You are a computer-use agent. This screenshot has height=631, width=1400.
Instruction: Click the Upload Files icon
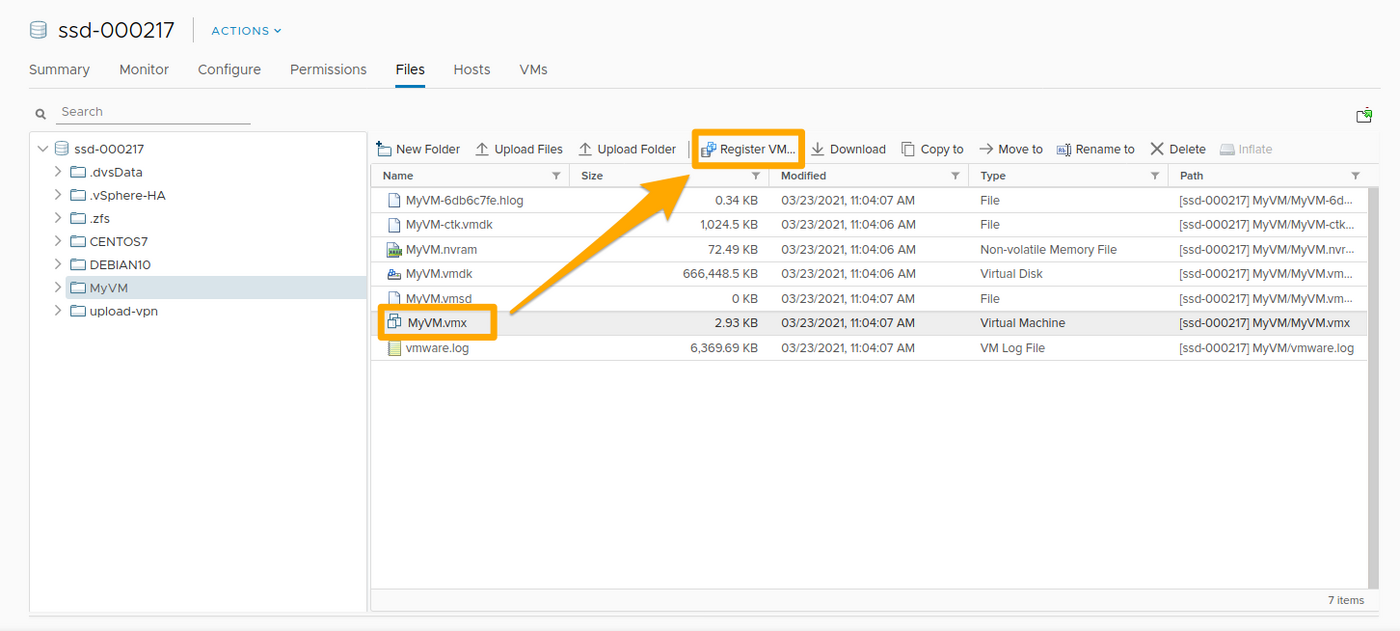(x=481, y=148)
